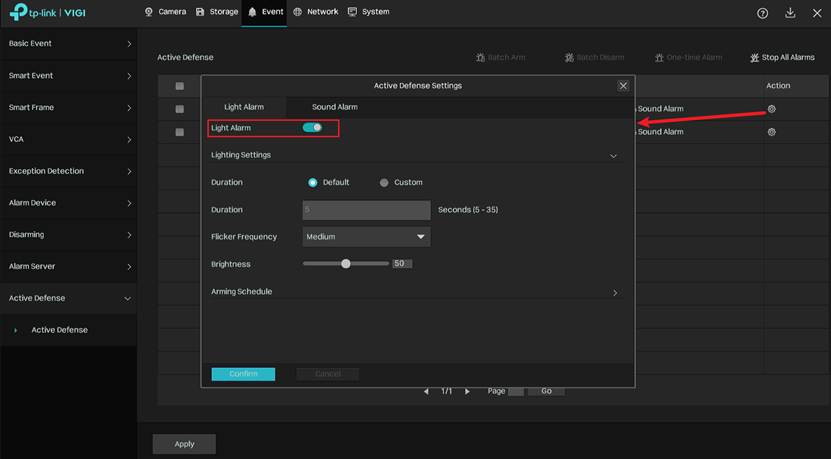Screen dimensions: 831x459
Task: Click the Network globe icon in top menu
Action: (297, 12)
